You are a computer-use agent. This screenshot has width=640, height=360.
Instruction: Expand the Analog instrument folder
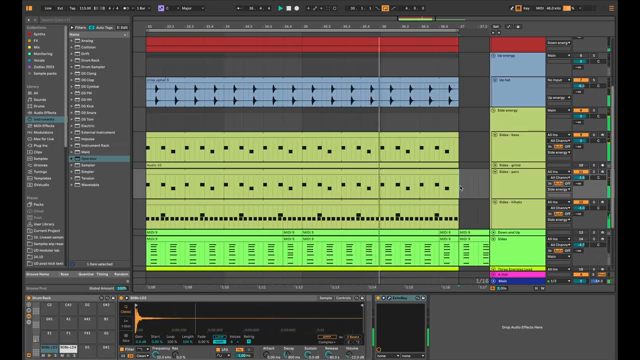tap(72, 41)
